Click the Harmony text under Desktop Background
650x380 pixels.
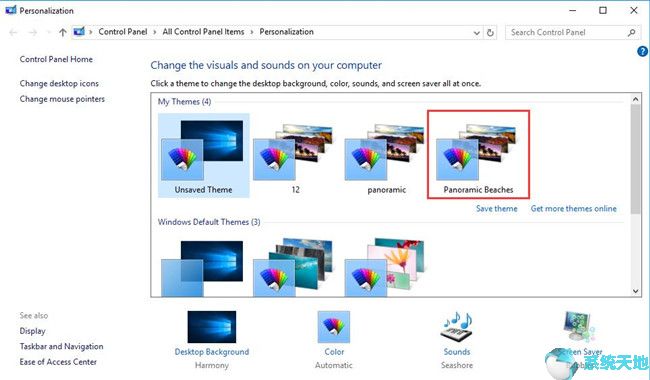[212, 365]
